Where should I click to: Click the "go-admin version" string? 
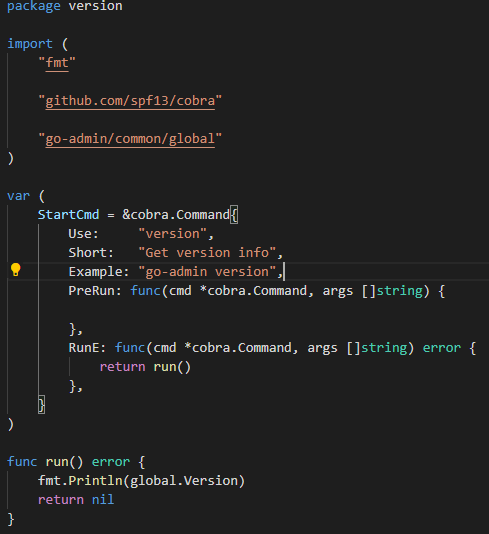point(207,272)
